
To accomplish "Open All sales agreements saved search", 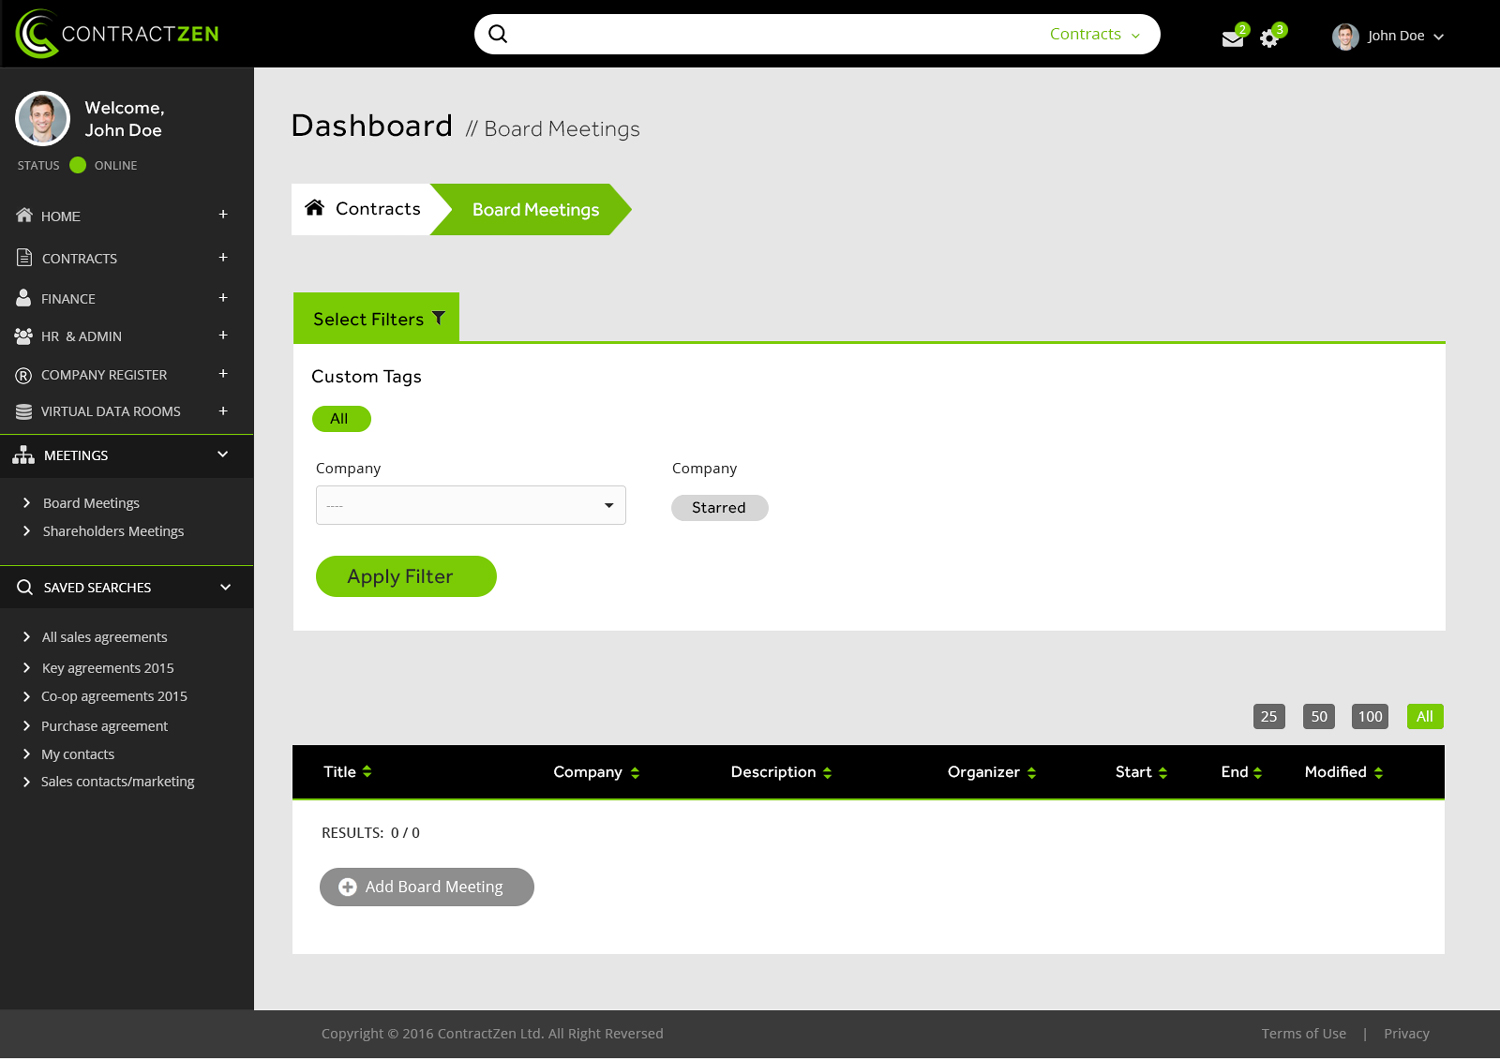I will coord(104,637).
